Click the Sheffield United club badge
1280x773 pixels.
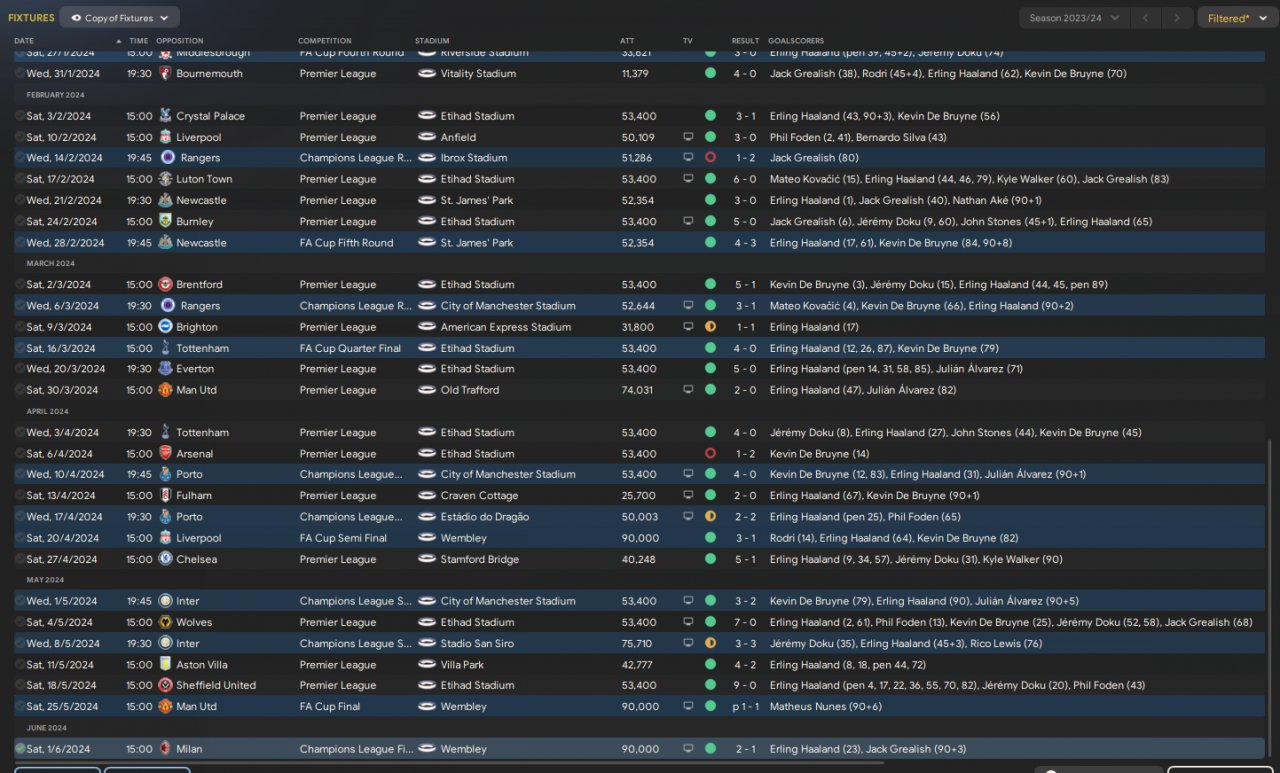166,686
